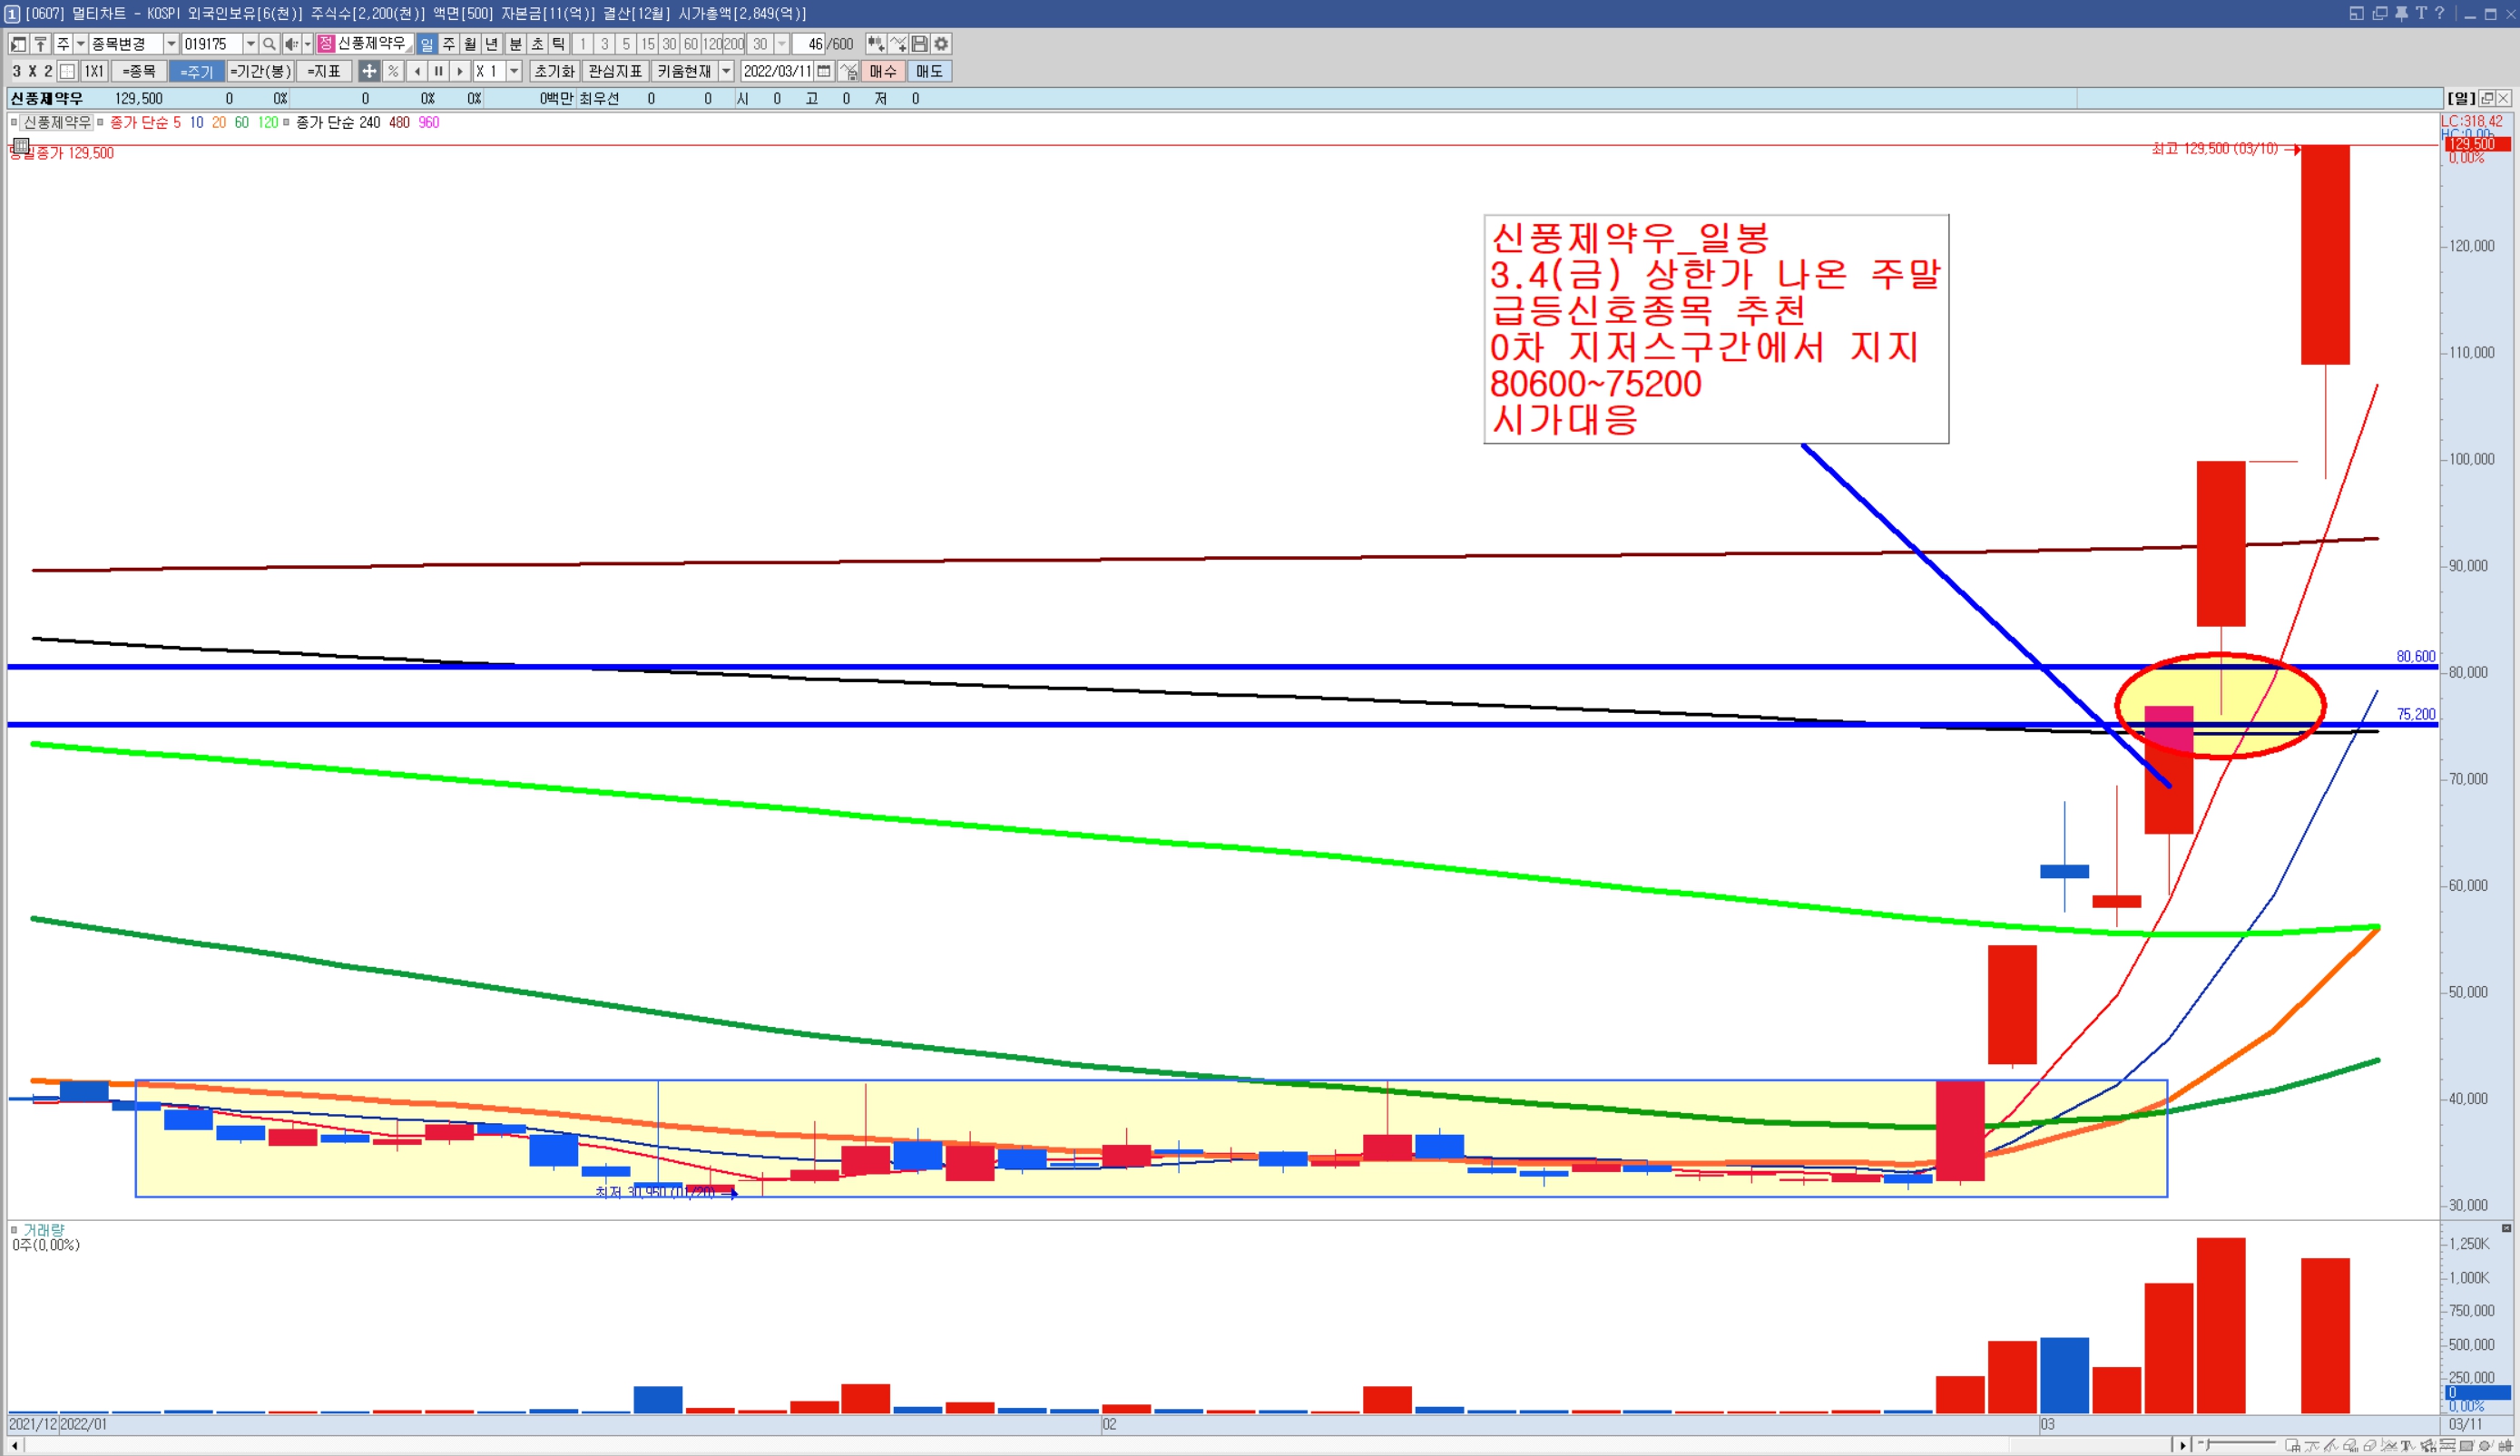The height and width of the screenshot is (1456, 2520).
Task: Switch to monthly 월 chart period
Action: pyautogui.click(x=470, y=44)
